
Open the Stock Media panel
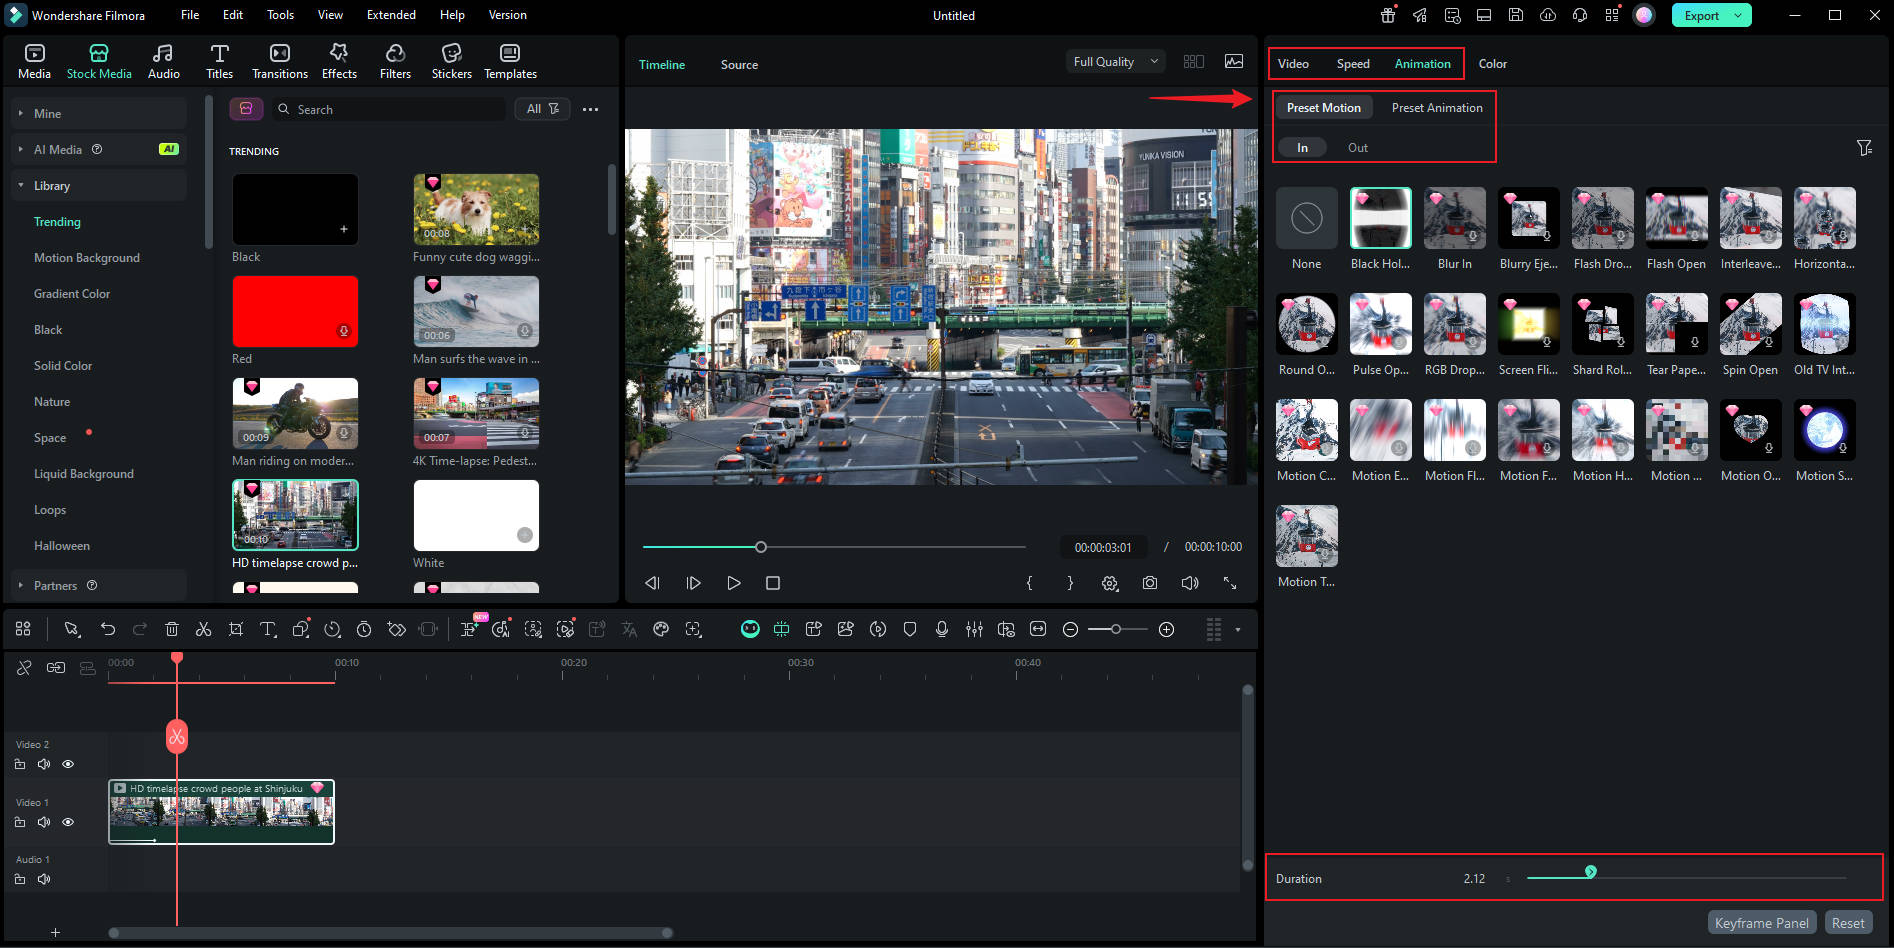99,62
